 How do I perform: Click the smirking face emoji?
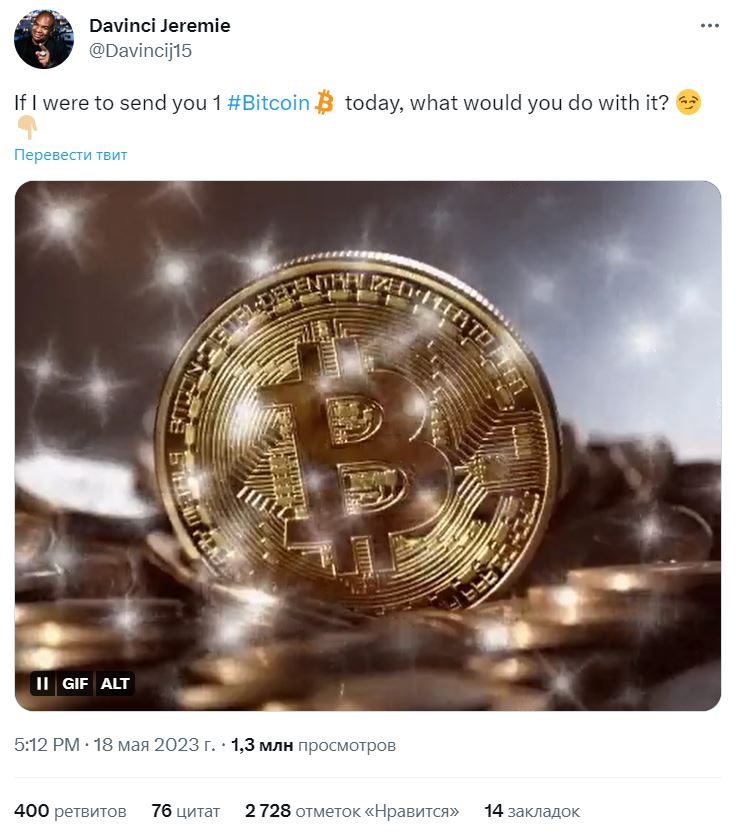(689, 102)
